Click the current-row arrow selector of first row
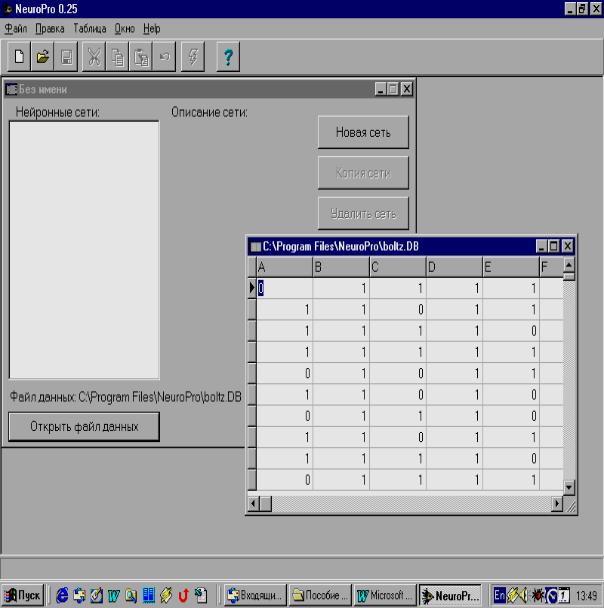The height and width of the screenshot is (608, 604). 252,288
